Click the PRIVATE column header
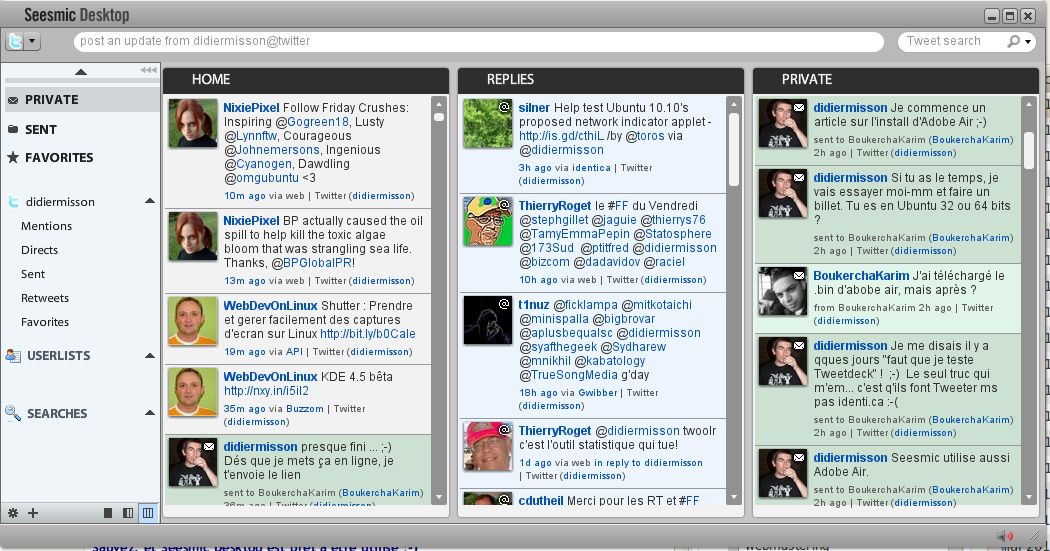 [x=895, y=80]
